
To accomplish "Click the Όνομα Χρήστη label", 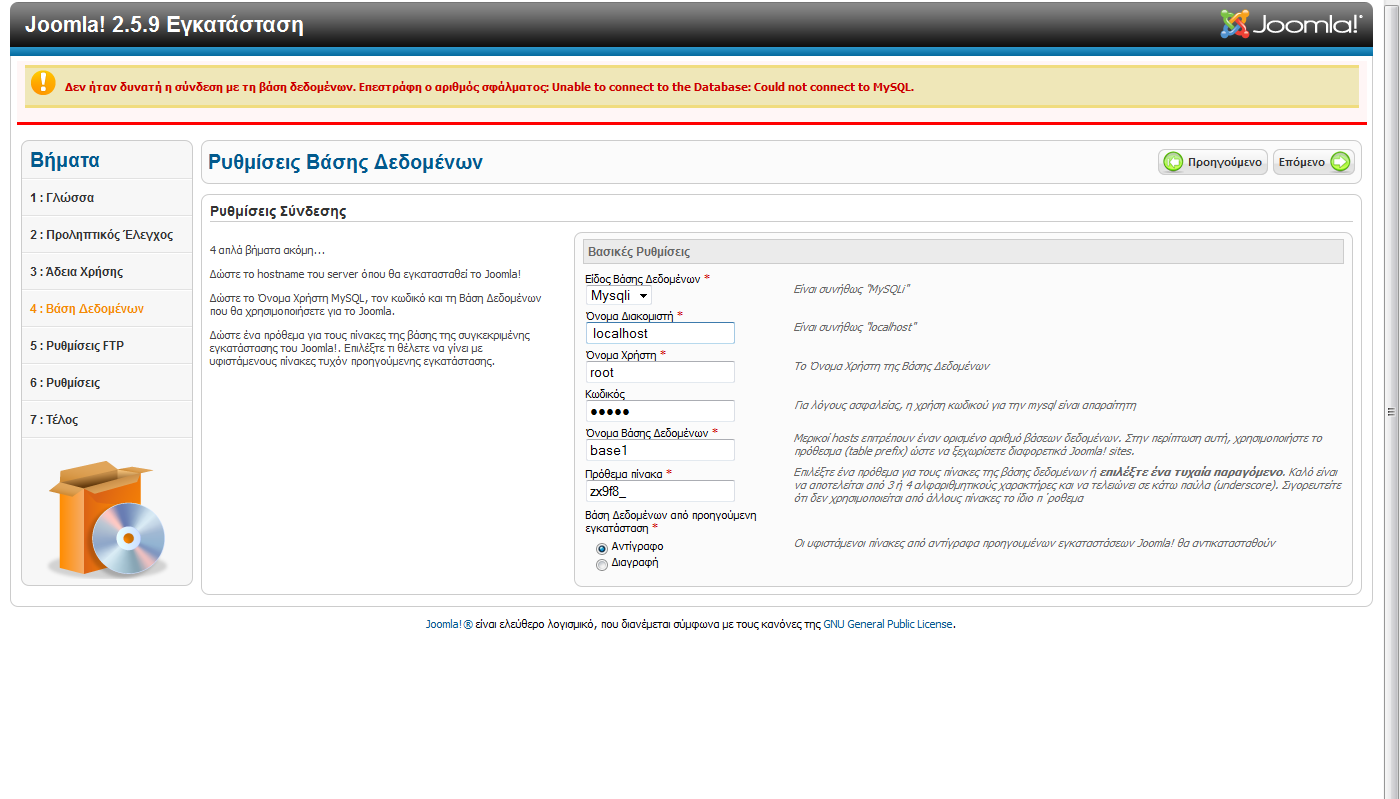I will (621, 355).
